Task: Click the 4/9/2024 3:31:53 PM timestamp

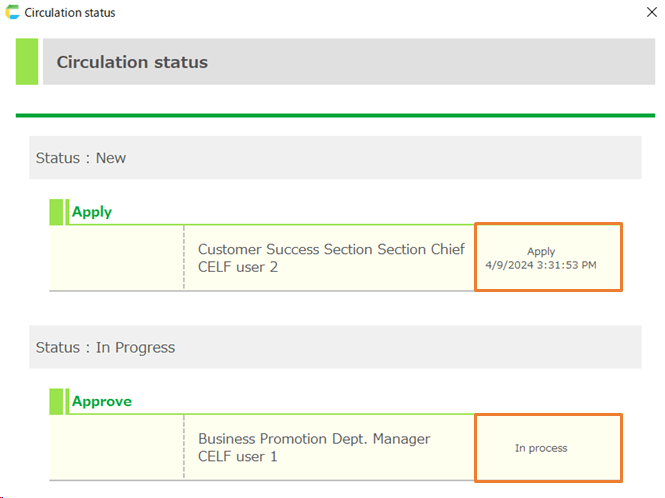Action: (x=541, y=265)
